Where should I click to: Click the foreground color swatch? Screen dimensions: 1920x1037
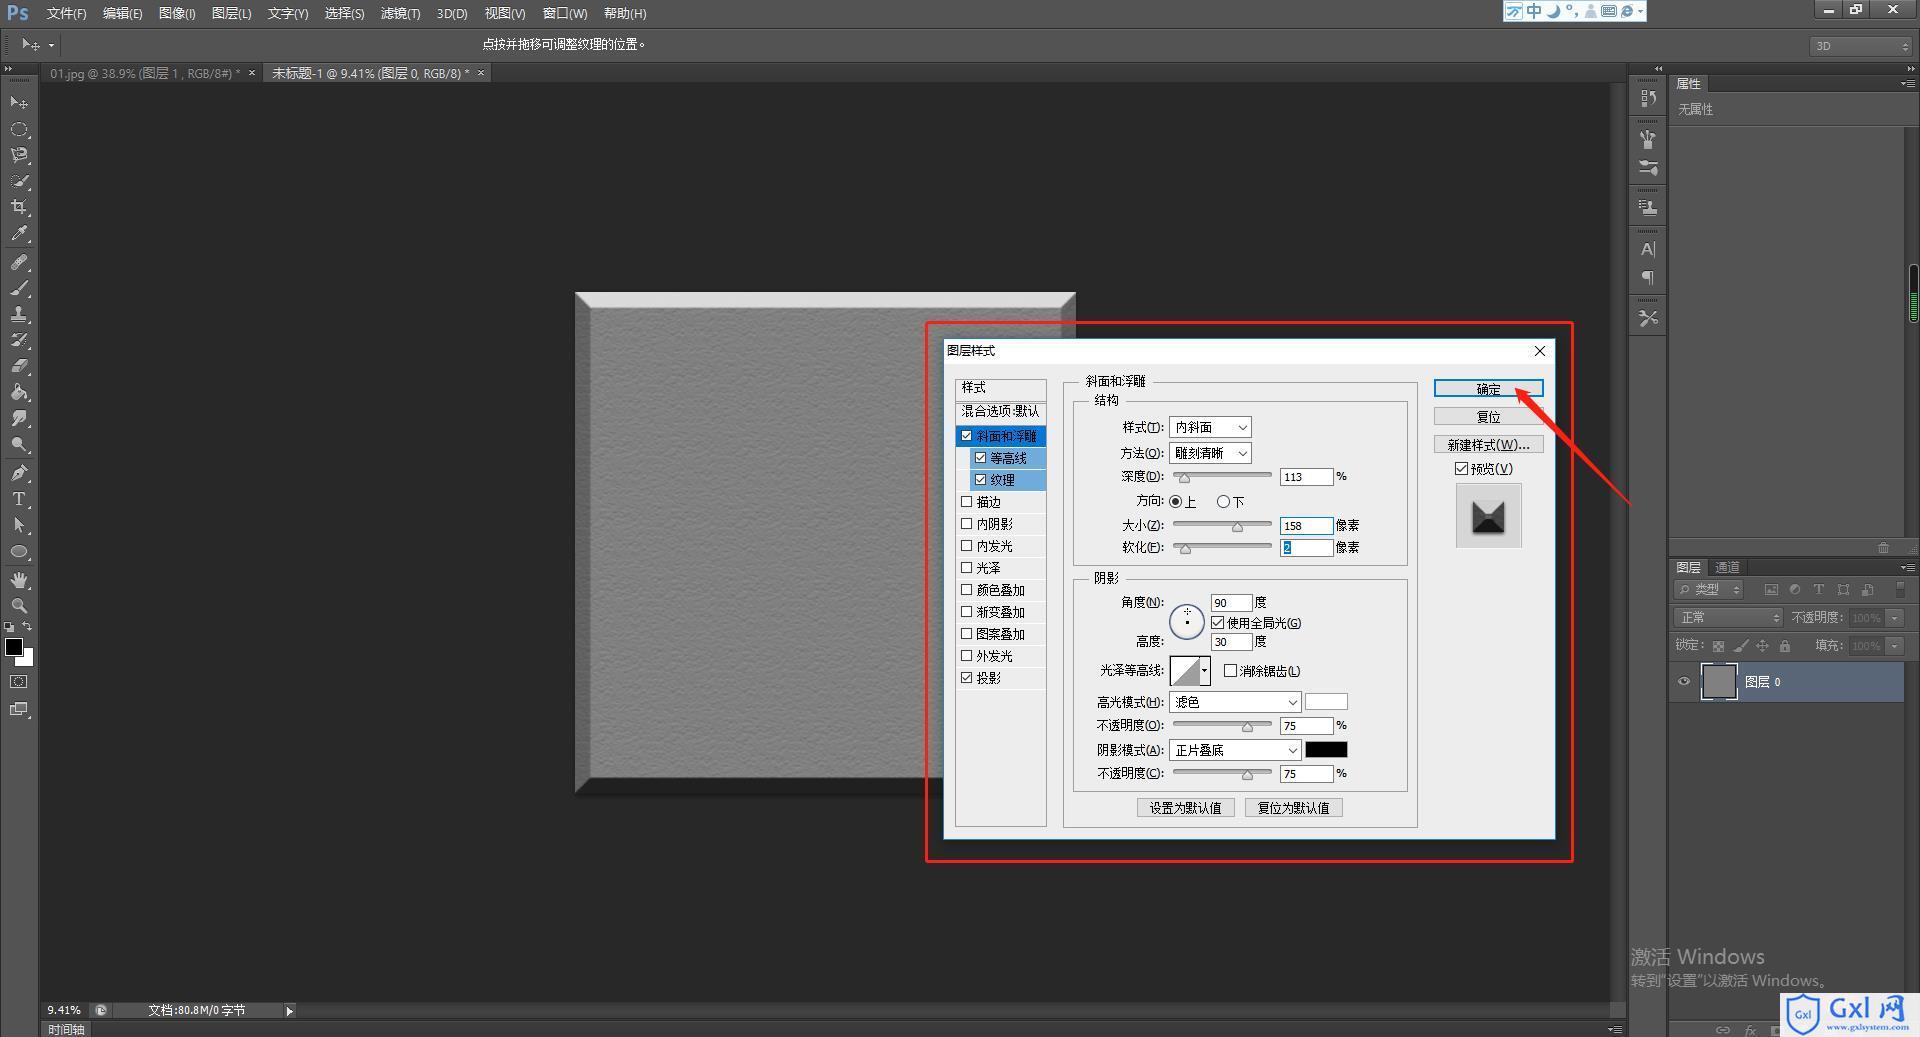(14, 647)
